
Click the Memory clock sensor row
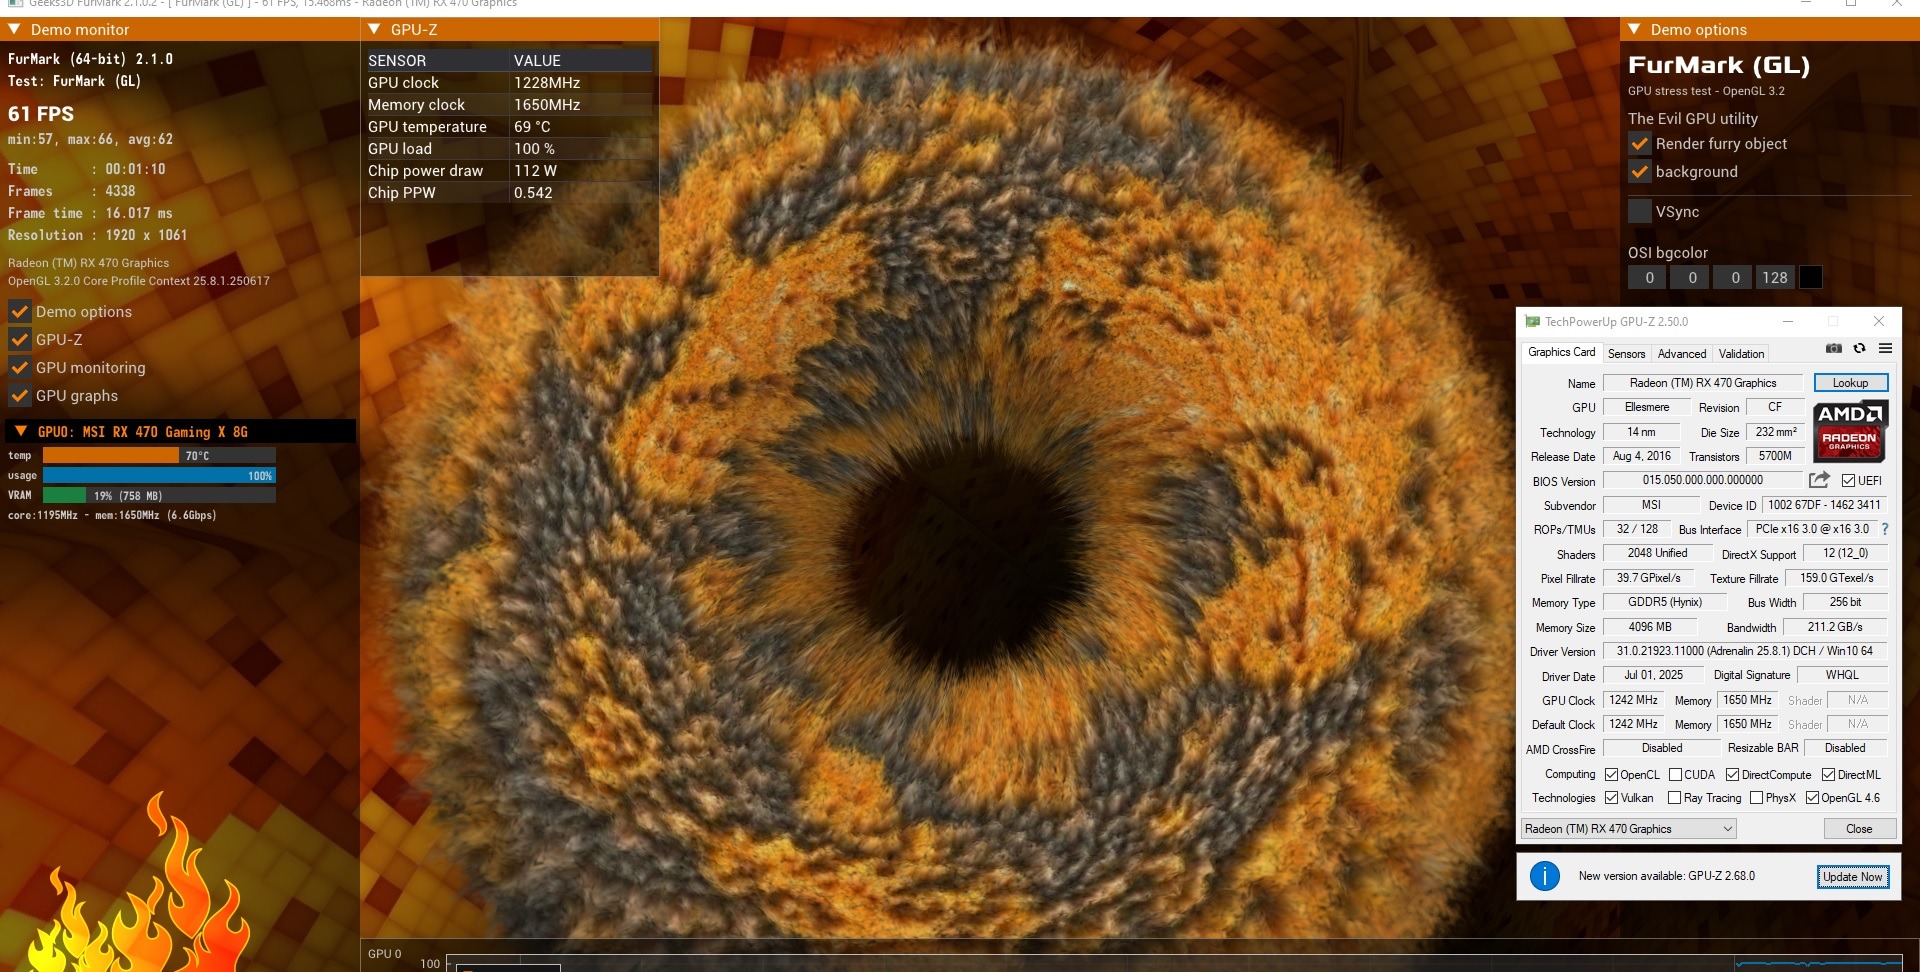tap(510, 105)
